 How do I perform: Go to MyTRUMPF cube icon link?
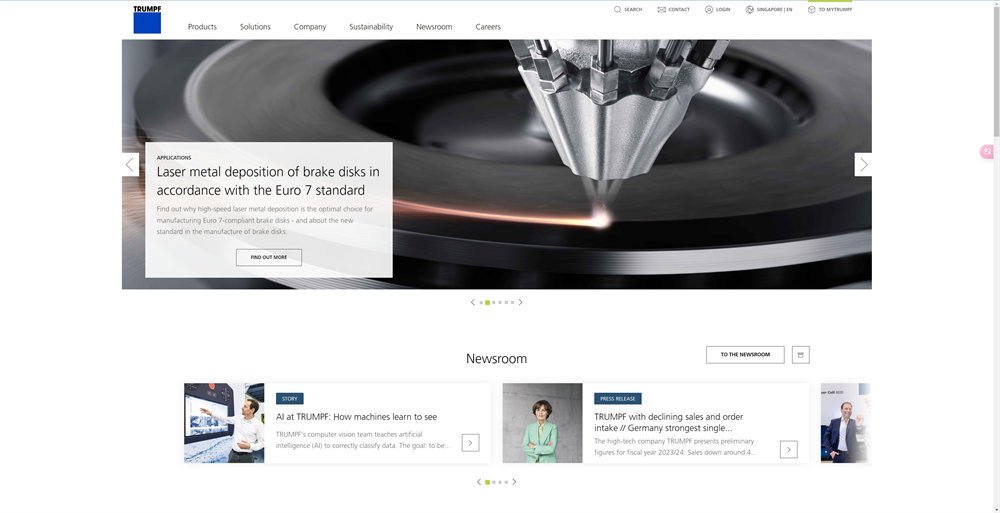[x=811, y=10]
